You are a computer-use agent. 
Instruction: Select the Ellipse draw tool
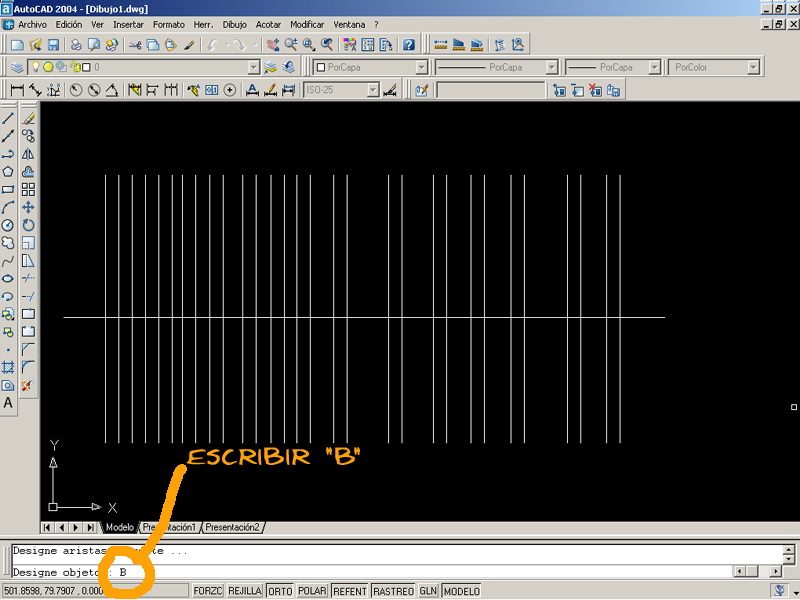8,279
